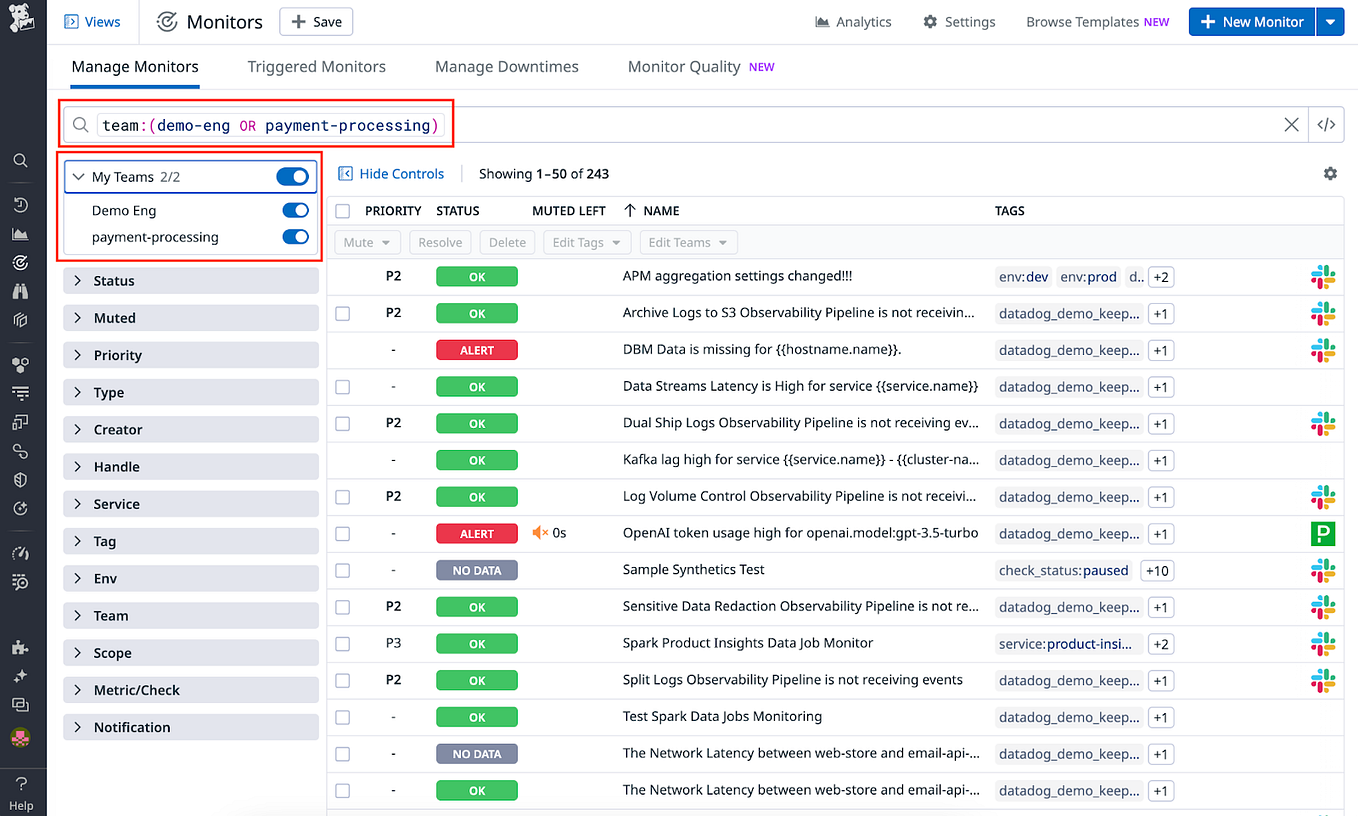This screenshot has width=1358, height=816.
Task: Open the Manage Downtimes tab
Action: pyautogui.click(x=506, y=66)
